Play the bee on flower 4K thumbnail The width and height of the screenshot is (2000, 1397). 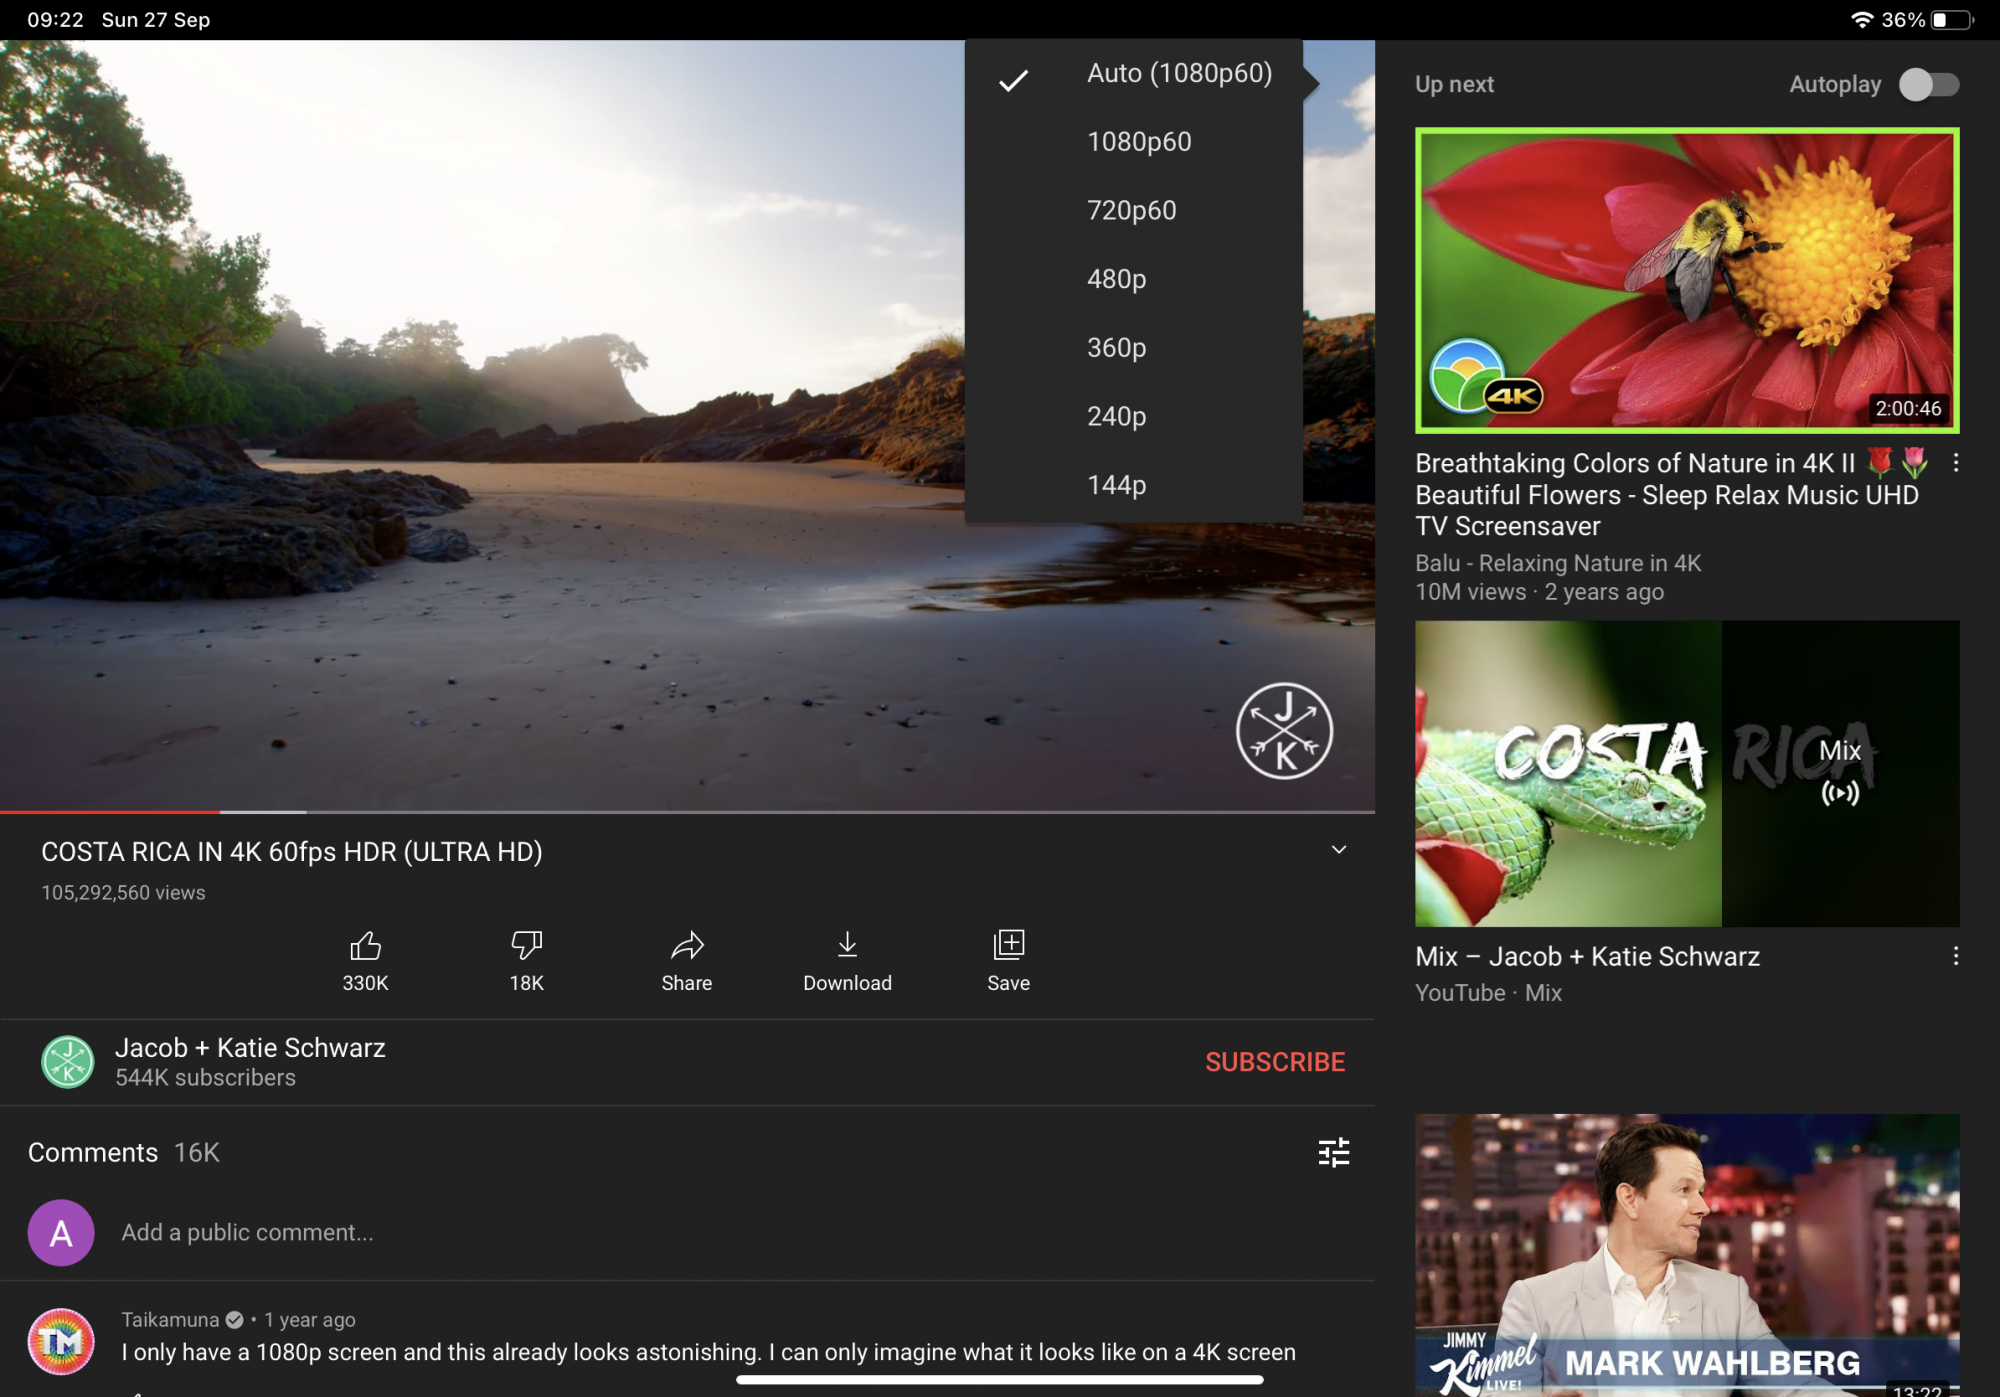1687,280
